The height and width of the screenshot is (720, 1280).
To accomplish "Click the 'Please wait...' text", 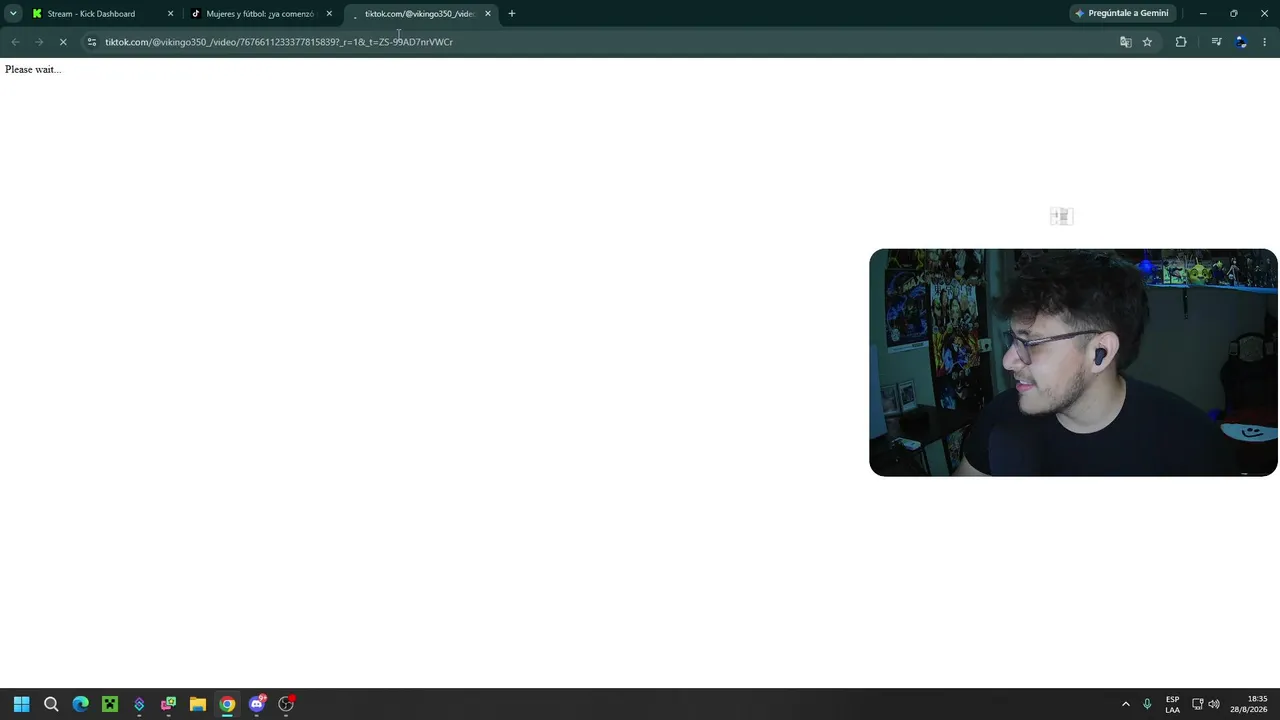I will pos(33,69).
